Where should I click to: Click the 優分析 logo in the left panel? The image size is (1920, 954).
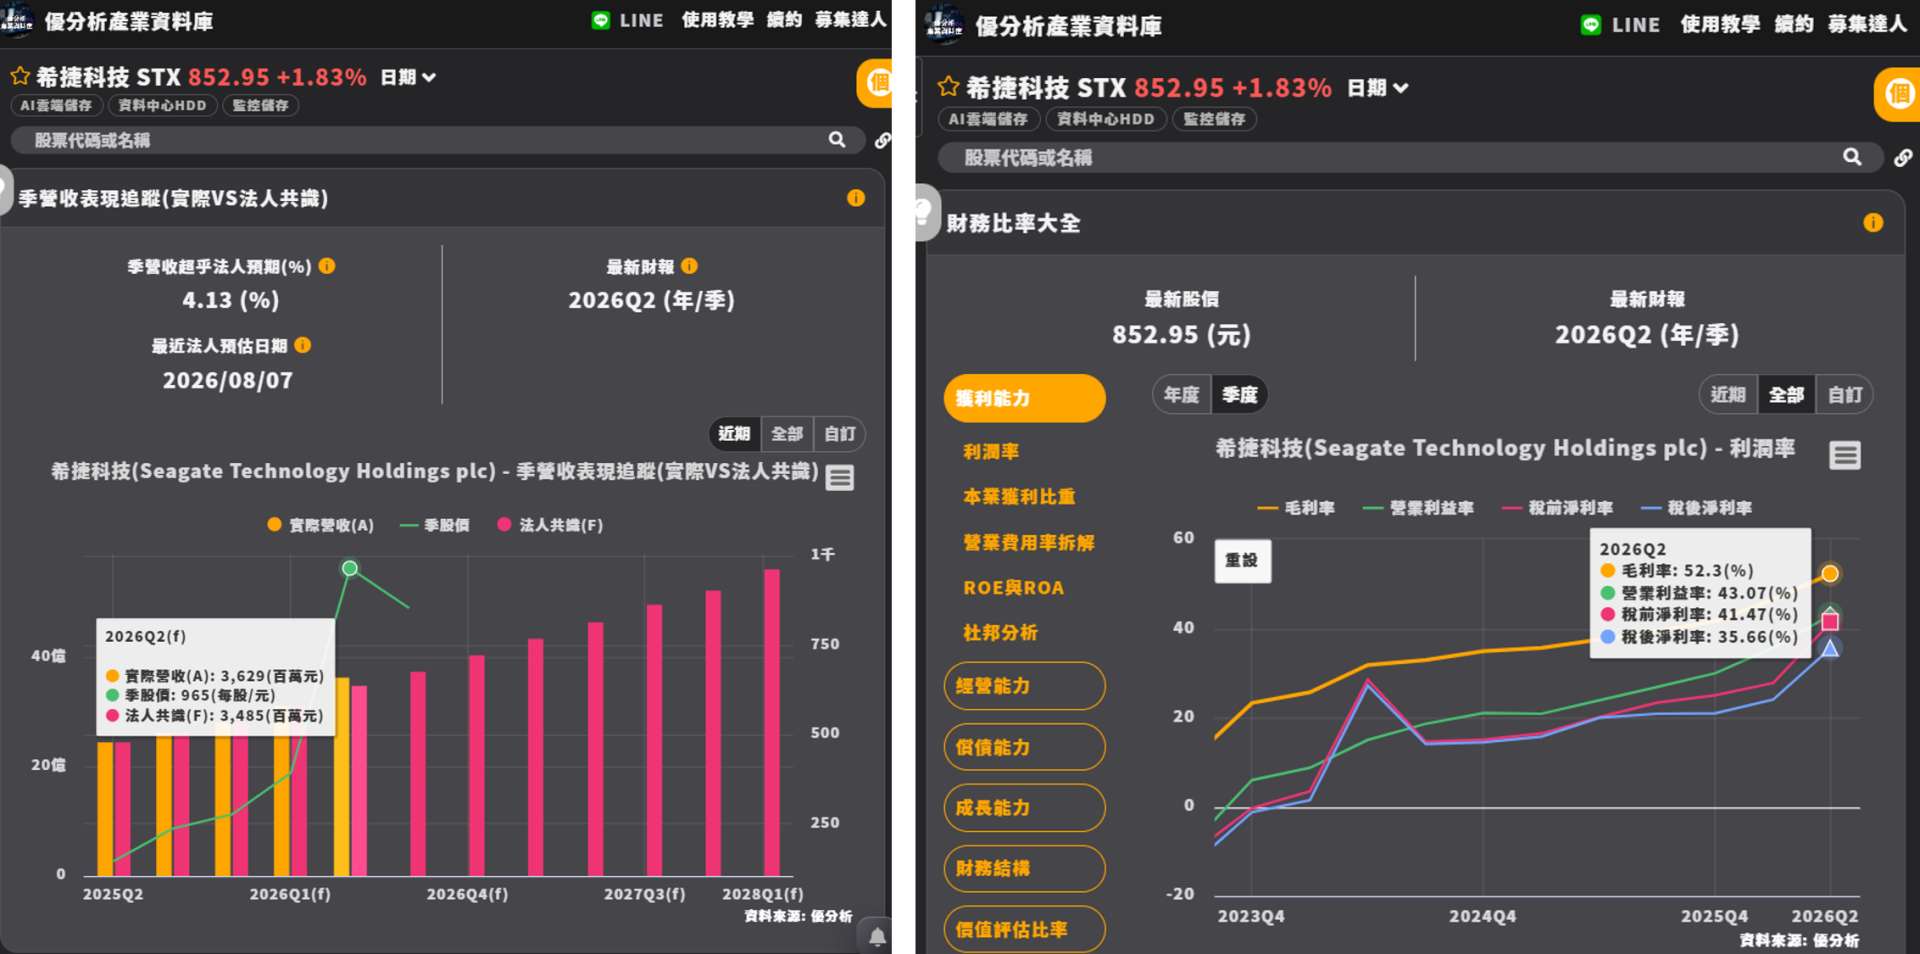pos(17,21)
